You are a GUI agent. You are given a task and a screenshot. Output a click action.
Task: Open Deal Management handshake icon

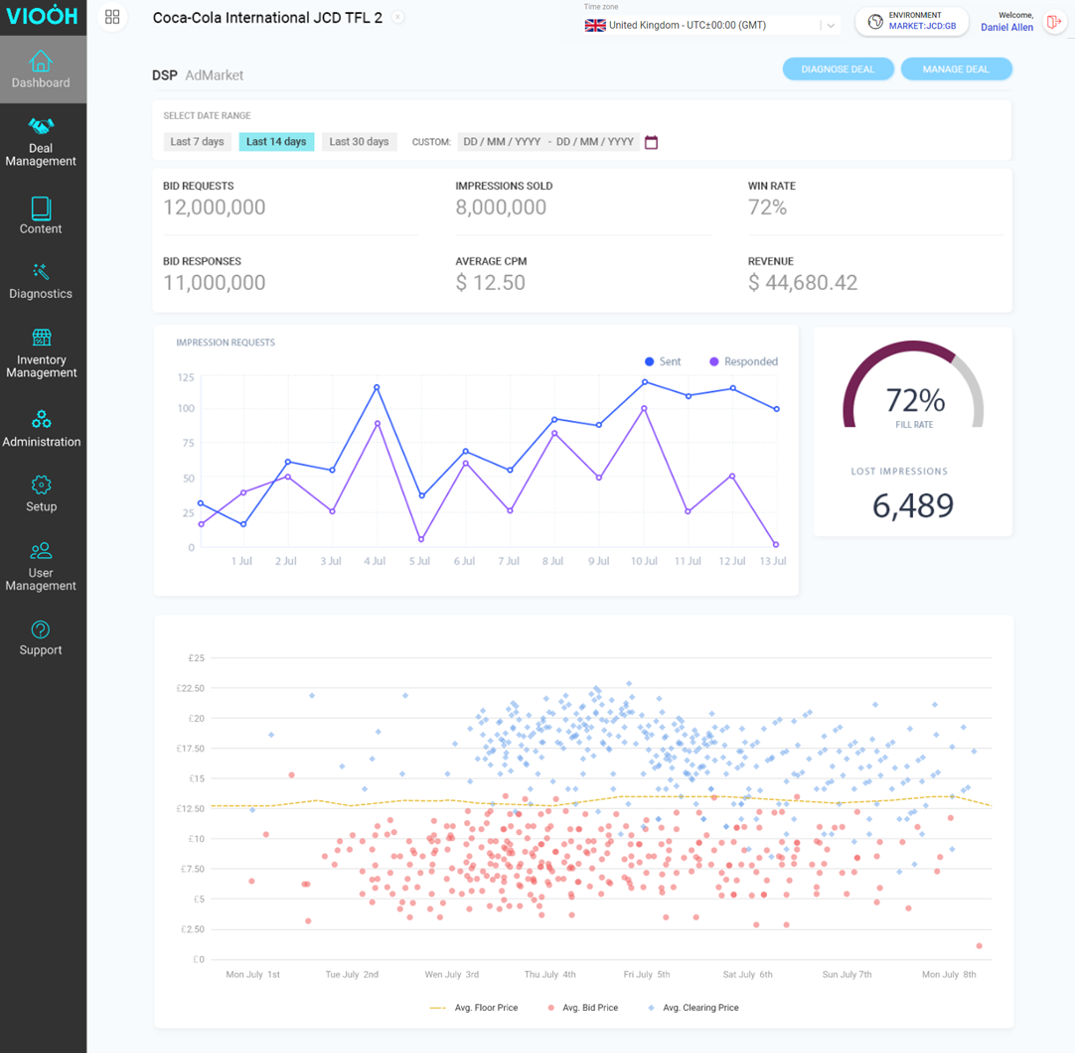41,126
